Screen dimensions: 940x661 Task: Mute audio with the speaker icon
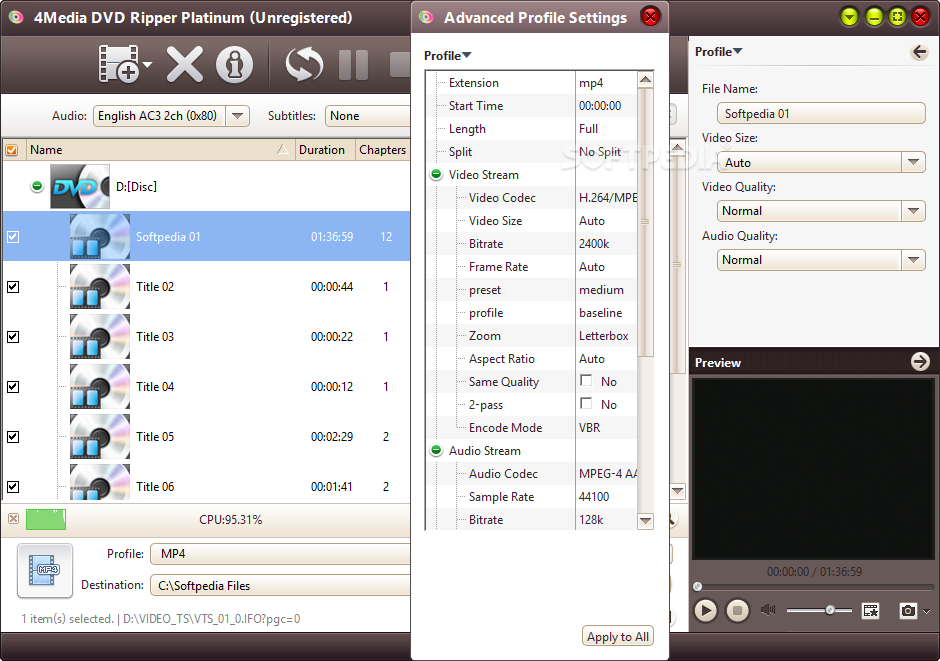[x=768, y=610]
